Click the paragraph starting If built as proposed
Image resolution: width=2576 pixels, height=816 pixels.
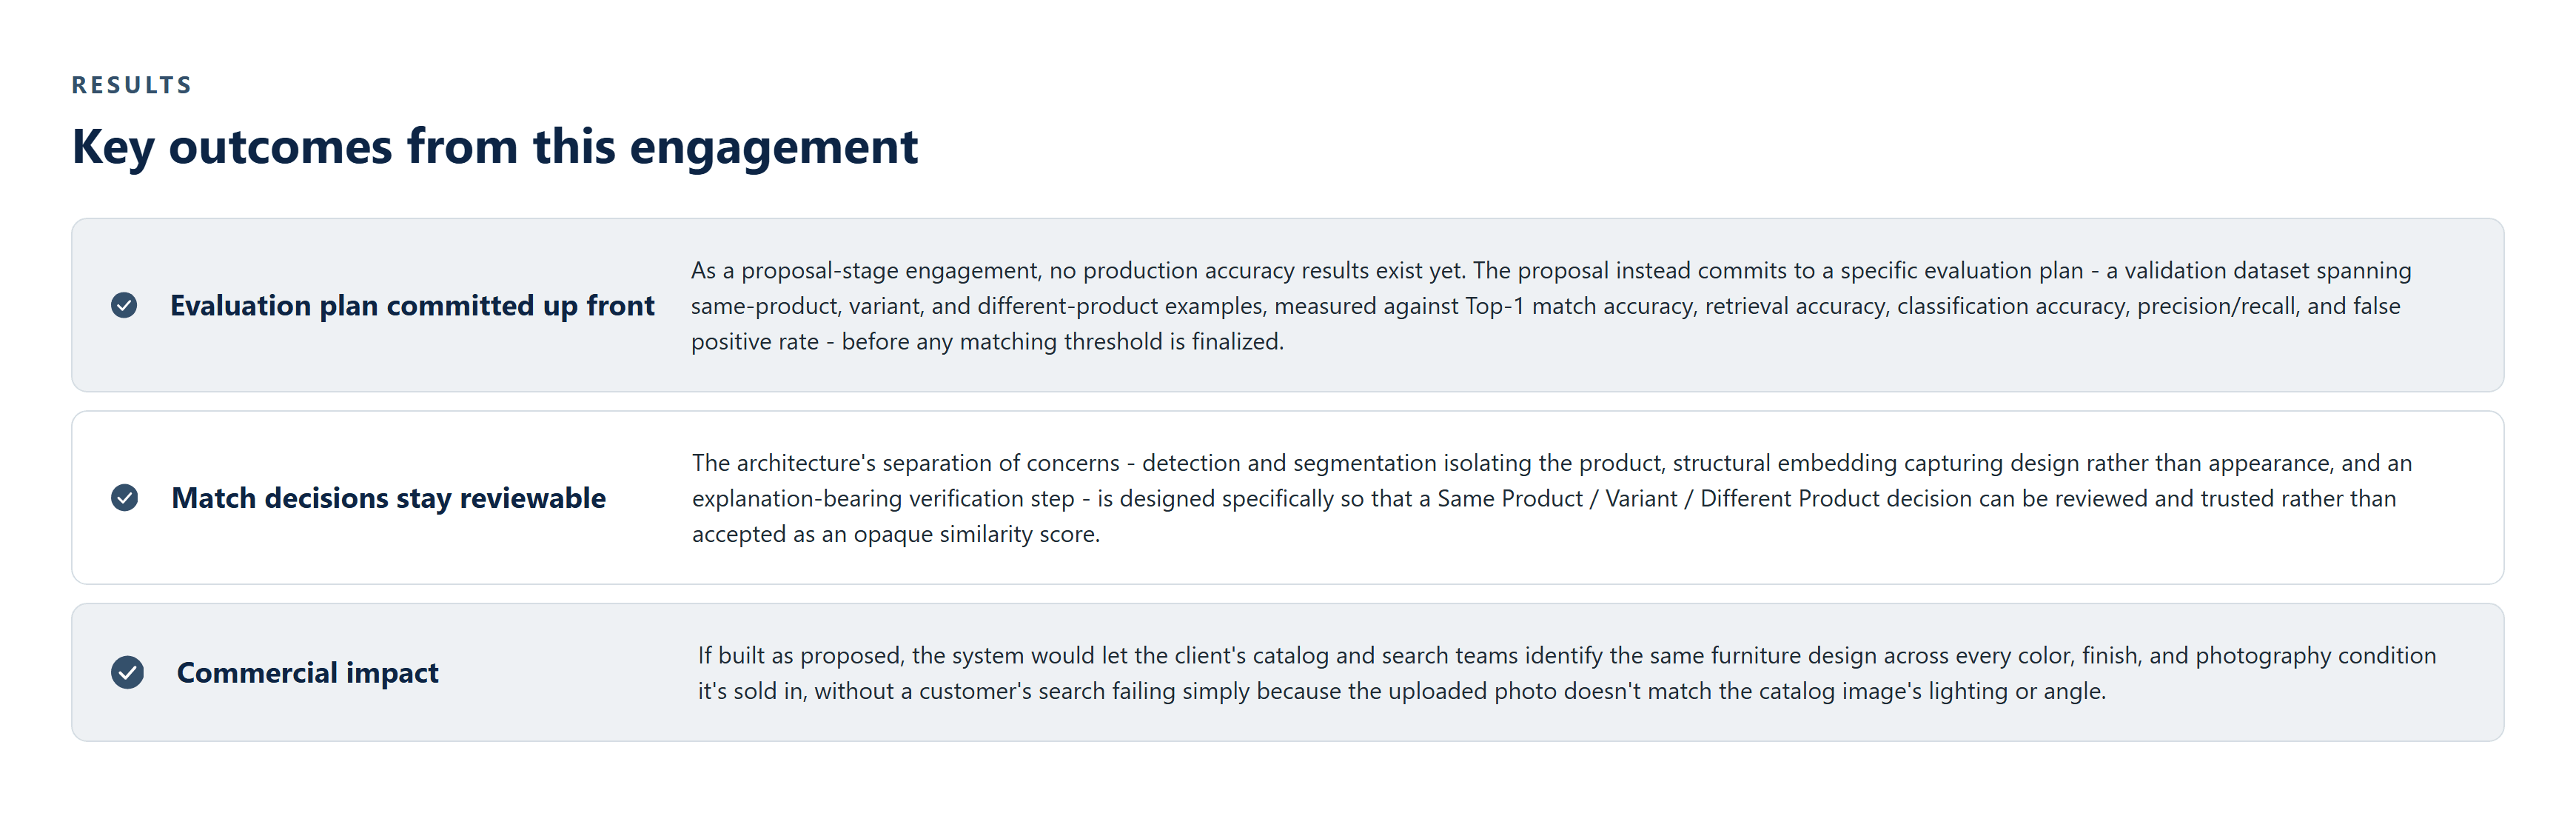(1567, 673)
